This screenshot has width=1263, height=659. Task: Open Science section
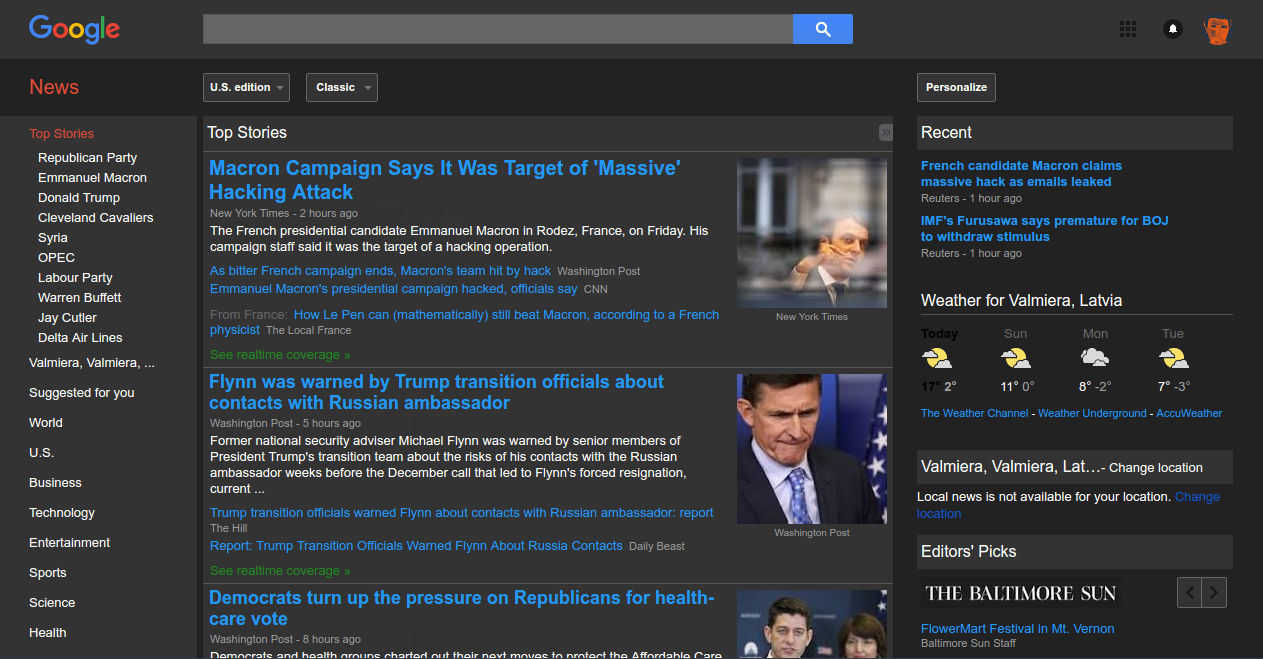[x=52, y=602]
